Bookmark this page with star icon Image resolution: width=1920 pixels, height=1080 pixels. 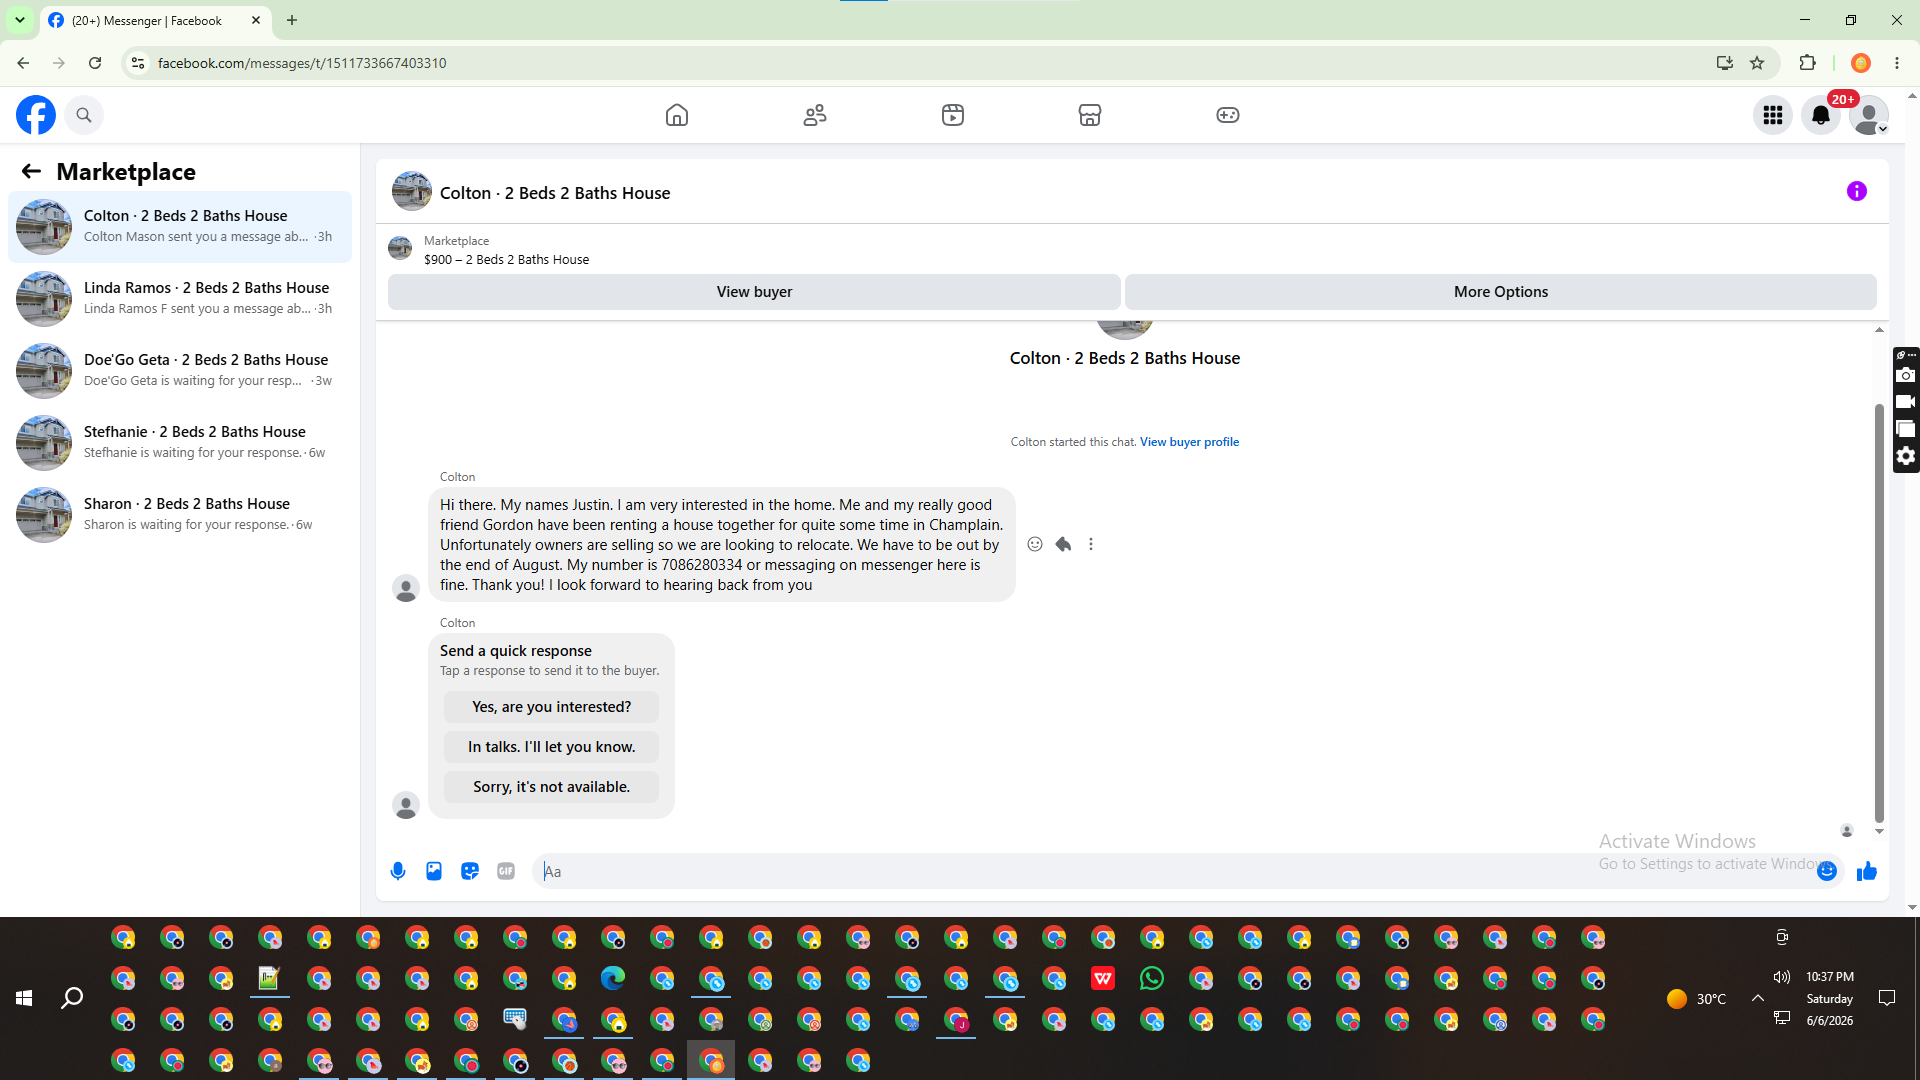pos(1757,63)
